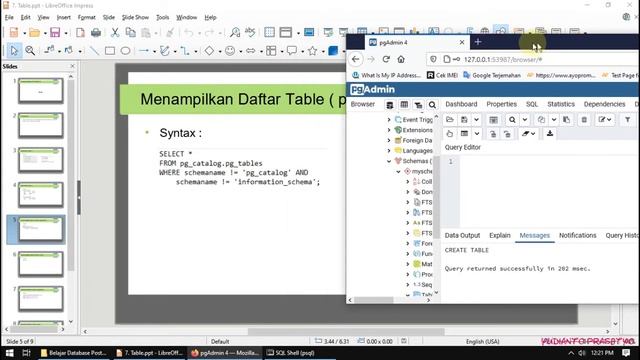Click the Google Terjemahan bookmark

[492, 75]
